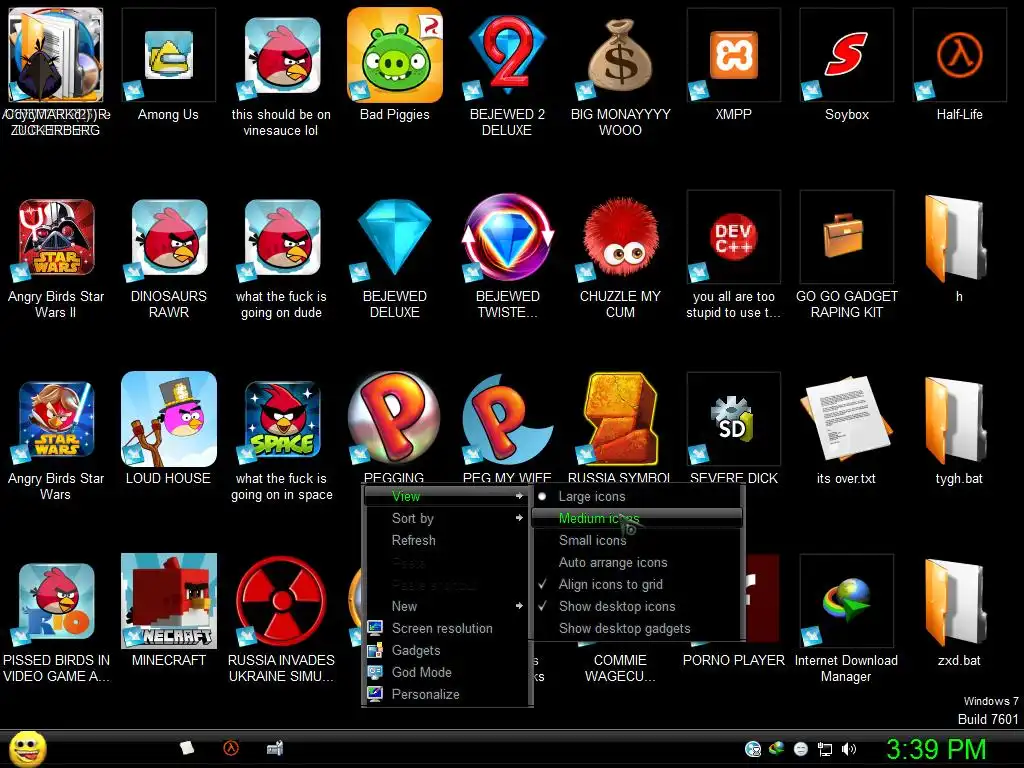Select the Angry Birds Star Wars II icon
Viewport: 1024px width, 768px height.
coord(56,237)
